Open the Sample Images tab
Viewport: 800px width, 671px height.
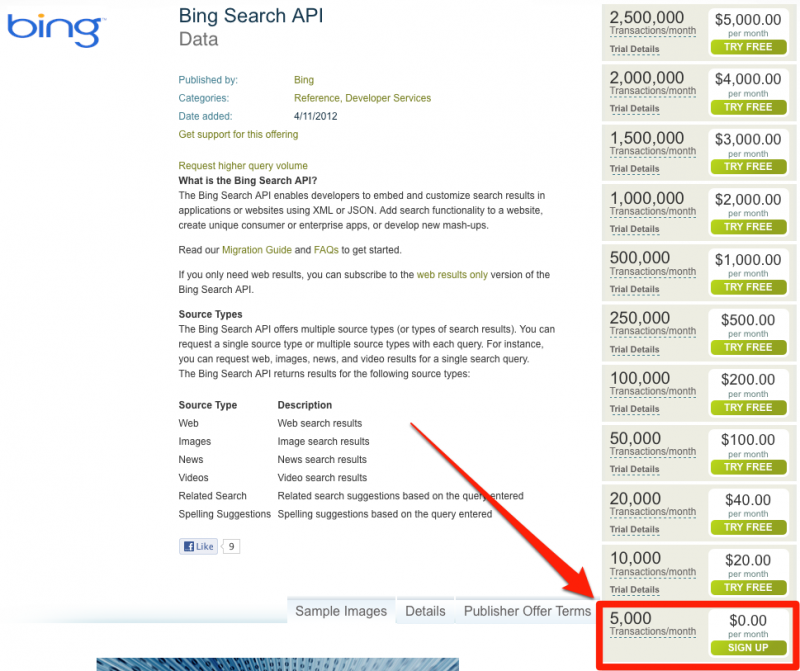tap(341, 611)
